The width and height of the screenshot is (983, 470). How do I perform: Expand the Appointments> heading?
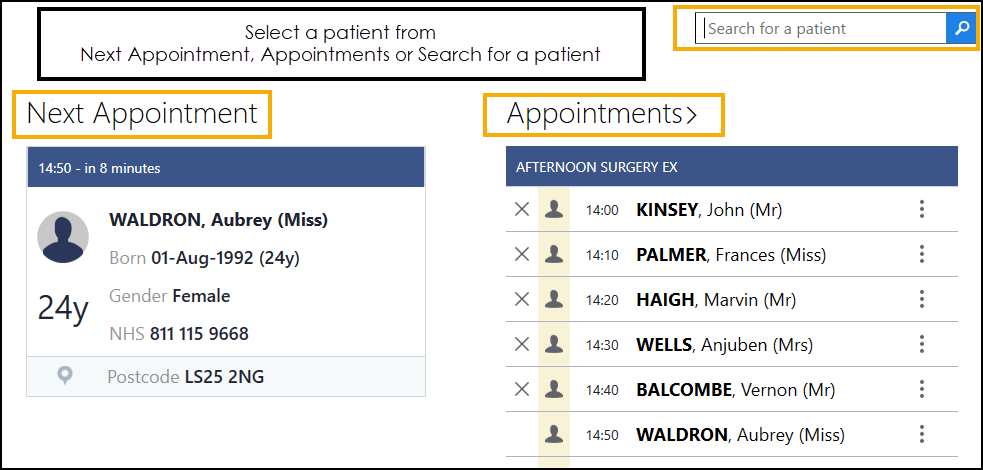602,115
